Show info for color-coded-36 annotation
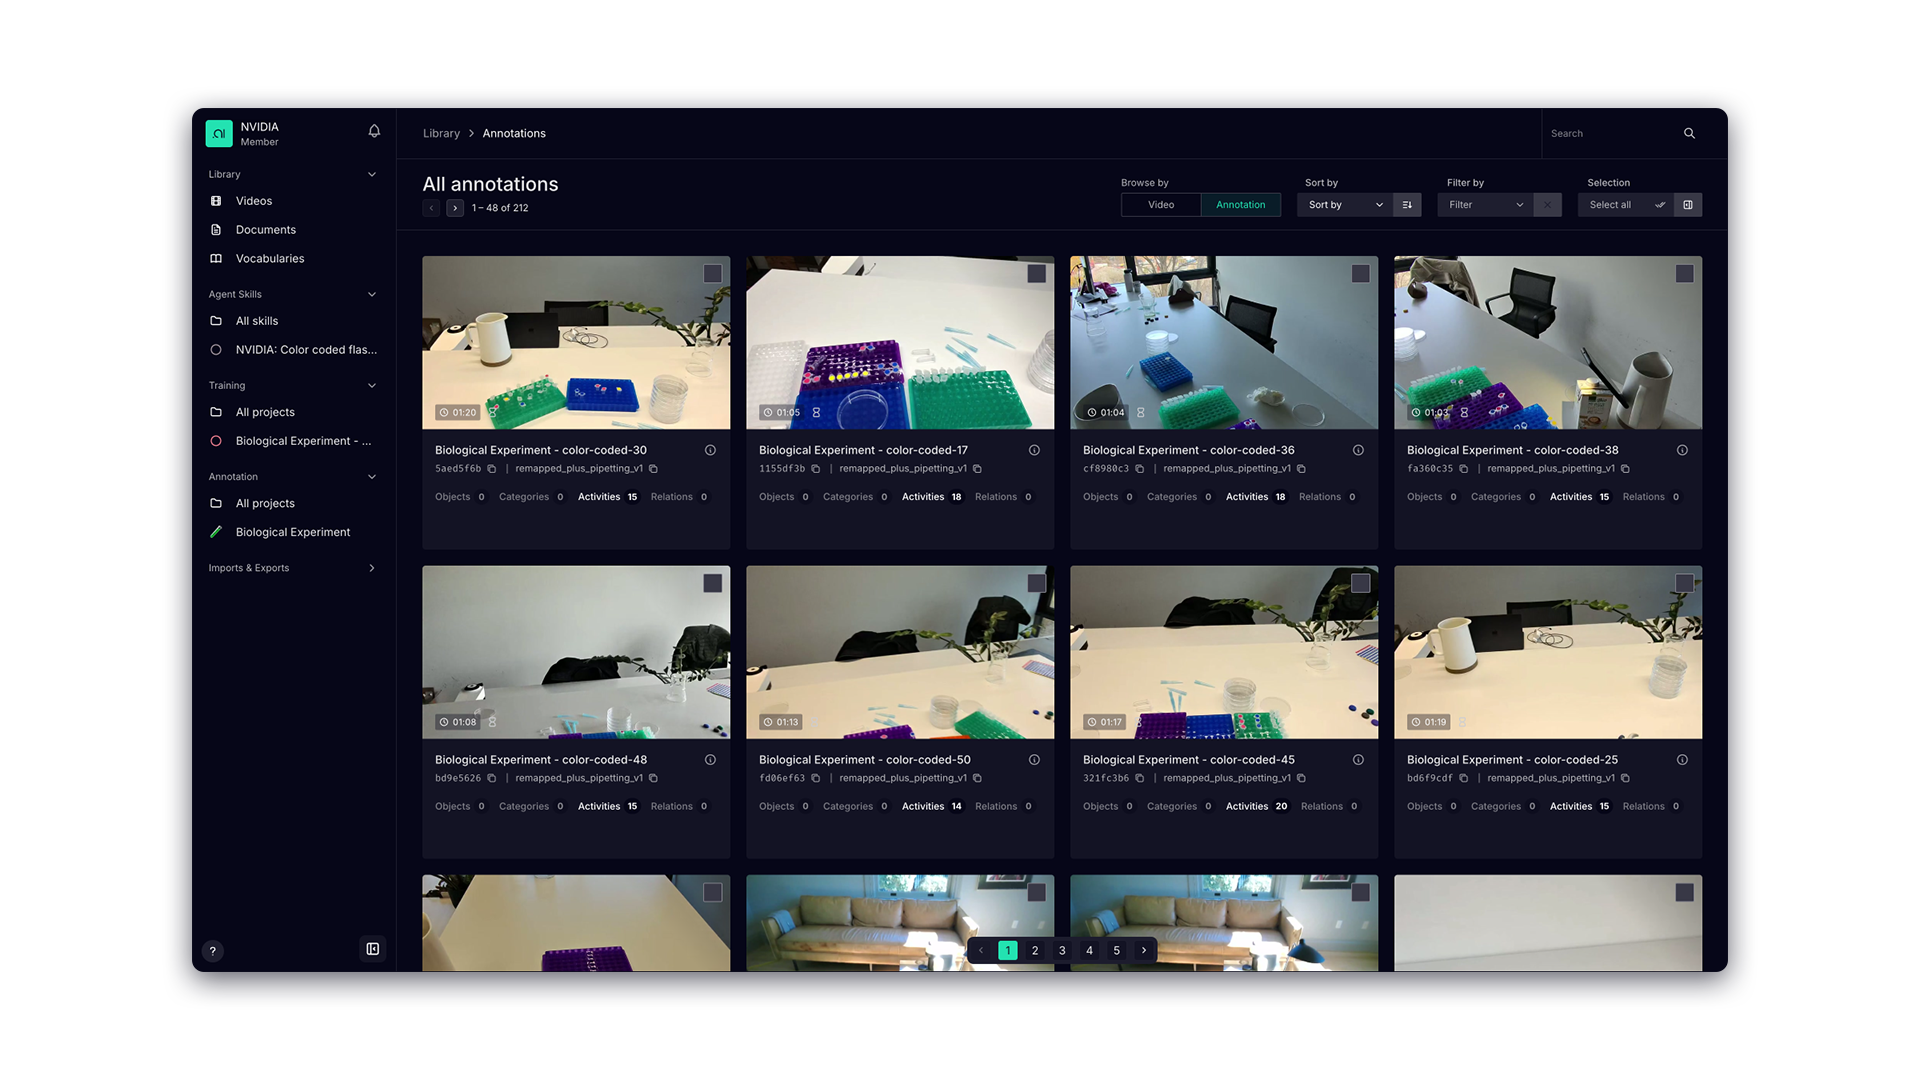Screen dimensions: 1920x1080 point(1358,450)
